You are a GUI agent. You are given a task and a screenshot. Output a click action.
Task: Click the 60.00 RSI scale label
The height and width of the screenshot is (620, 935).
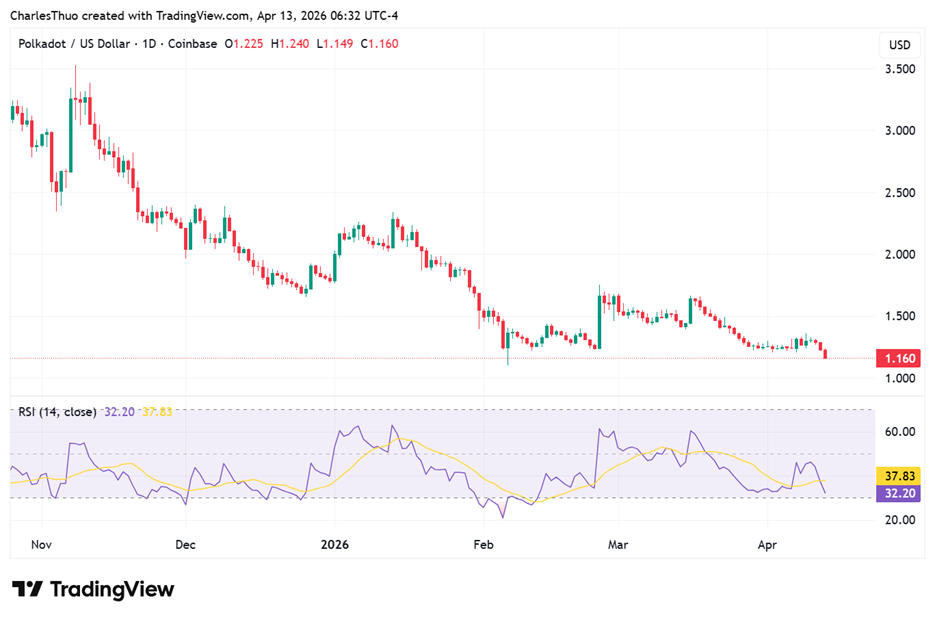(899, 432)
